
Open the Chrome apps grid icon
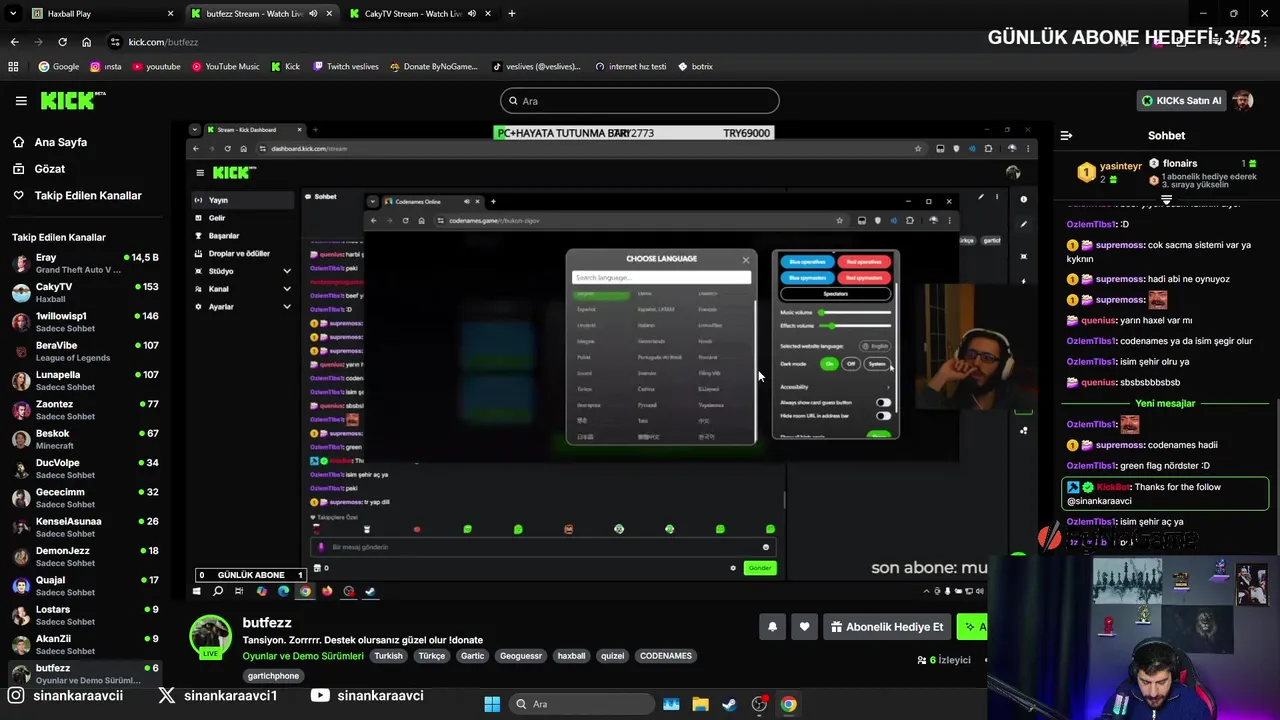(13, 67)
